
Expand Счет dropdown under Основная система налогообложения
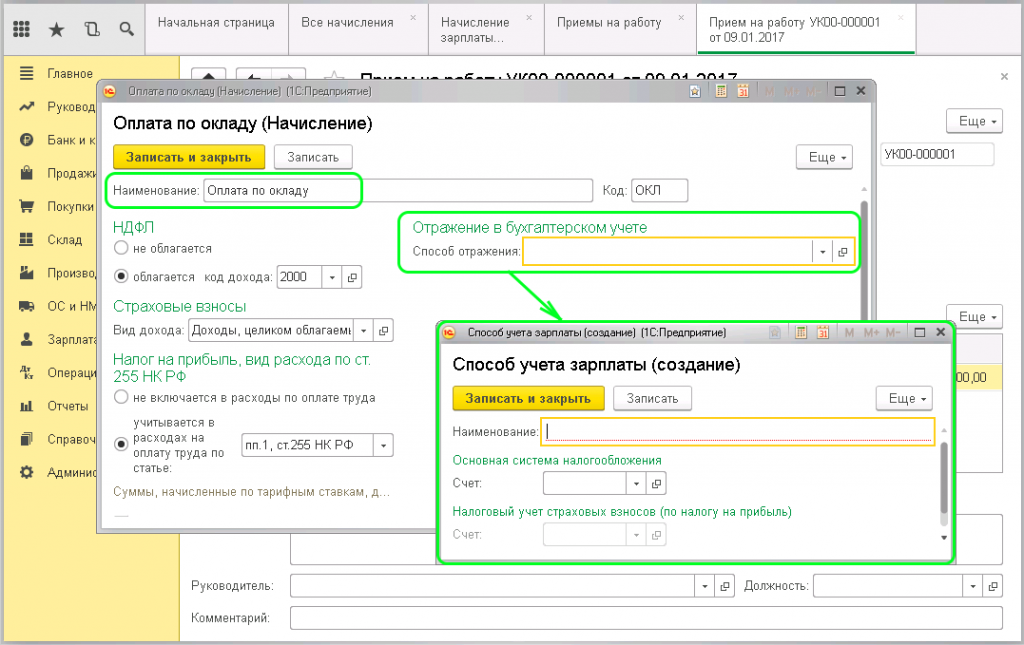click(x=636, y=484)
